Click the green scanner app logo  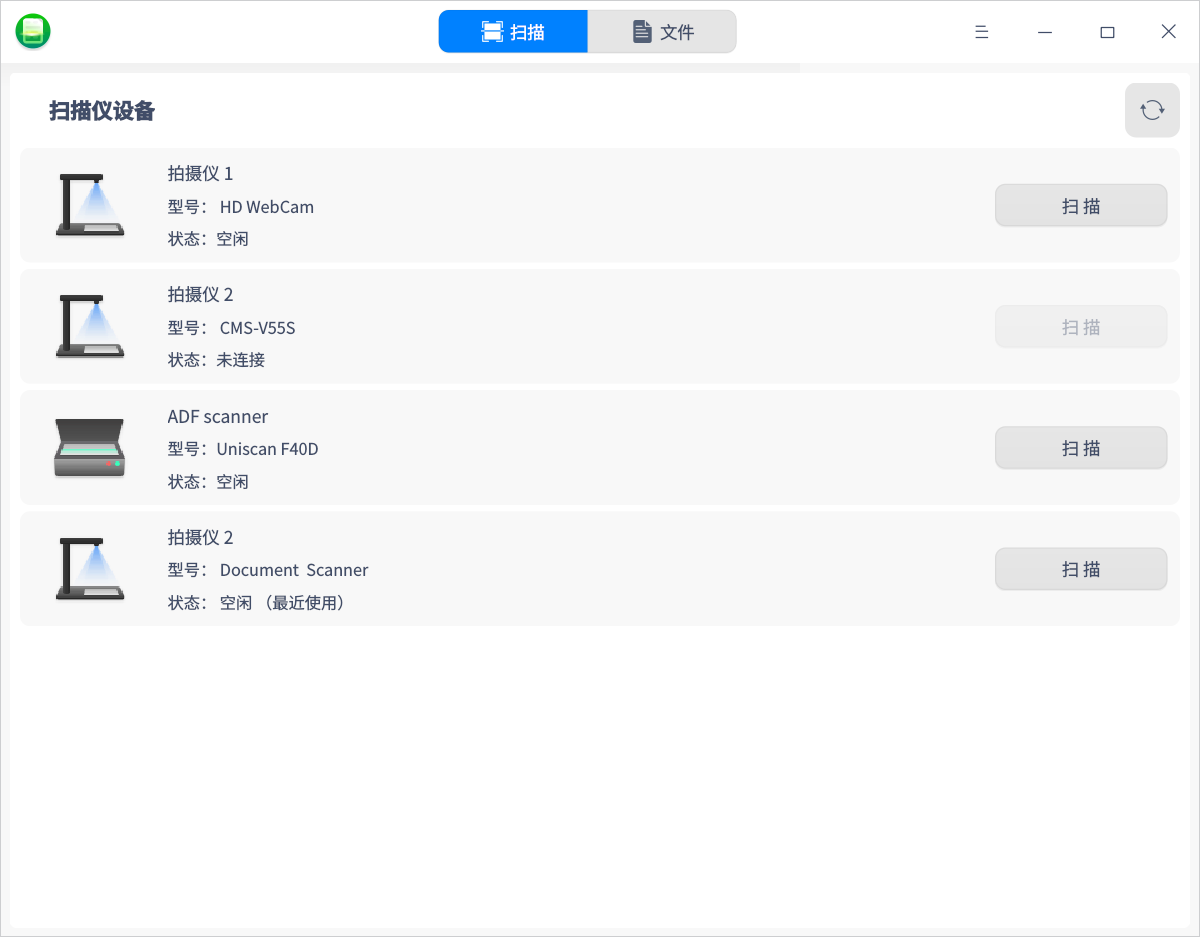33,32
